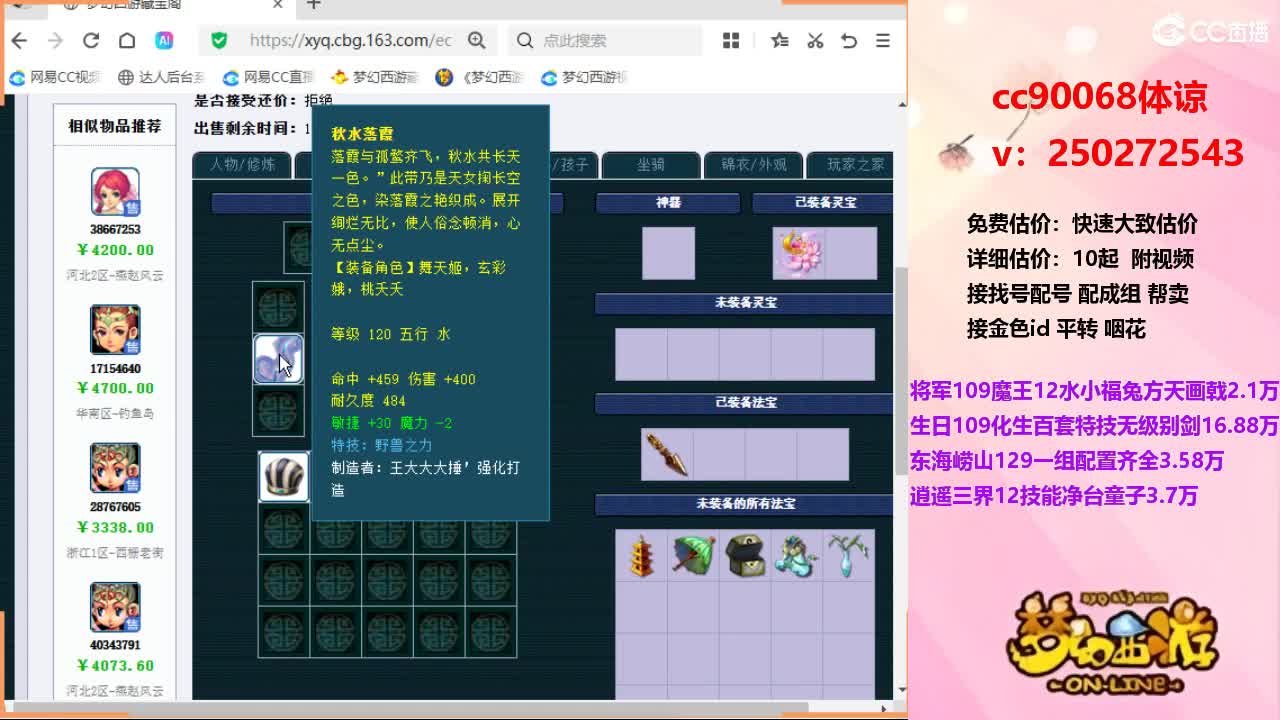Select the green umbrella 法宝 icon
Screen dimensions: 1280x720
pyautogui.click(x=693, y=555)
